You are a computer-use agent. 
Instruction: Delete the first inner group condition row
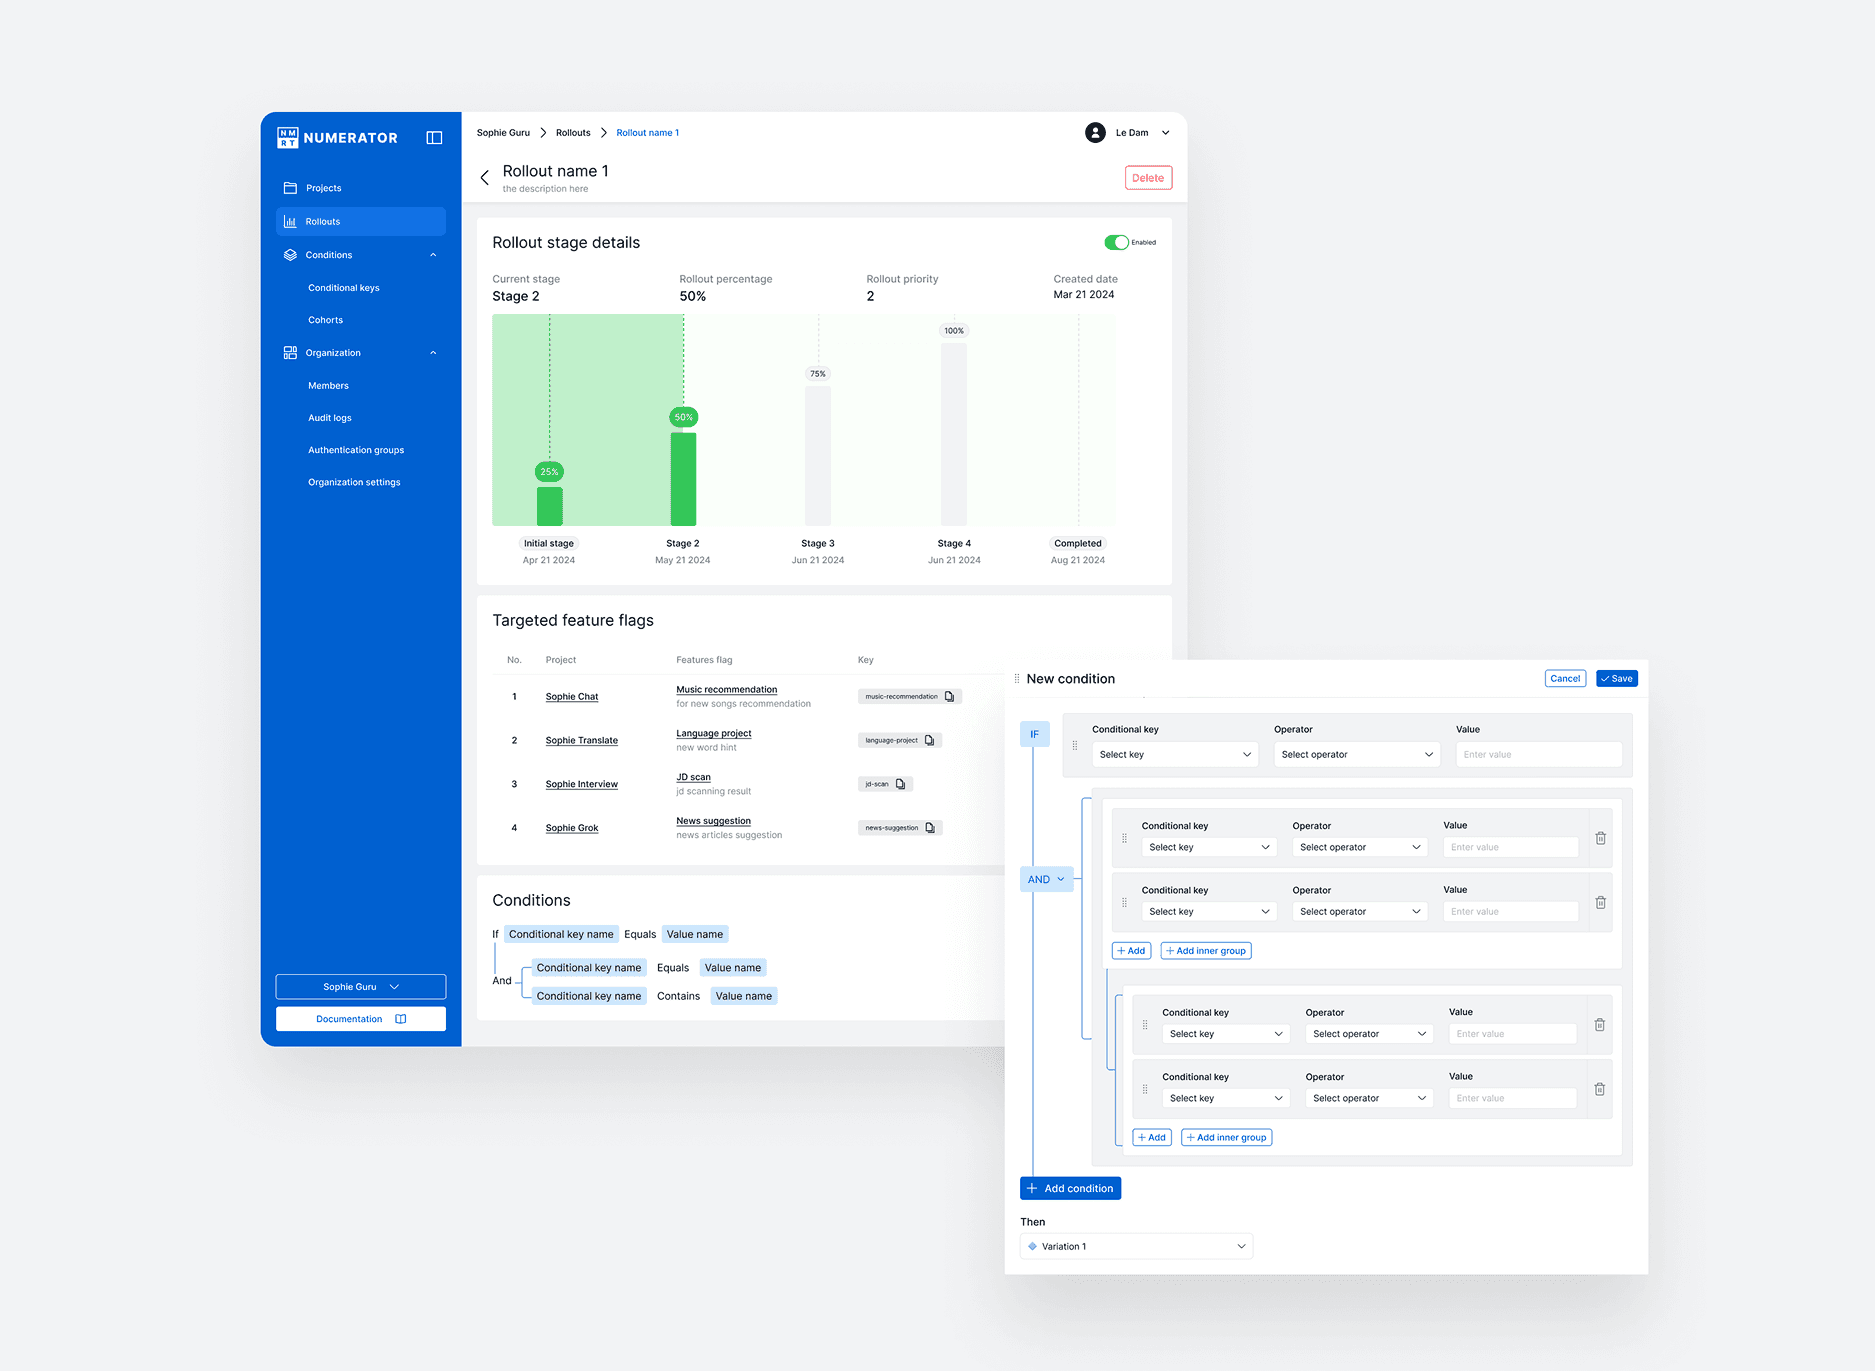(x=1600, y=838)
